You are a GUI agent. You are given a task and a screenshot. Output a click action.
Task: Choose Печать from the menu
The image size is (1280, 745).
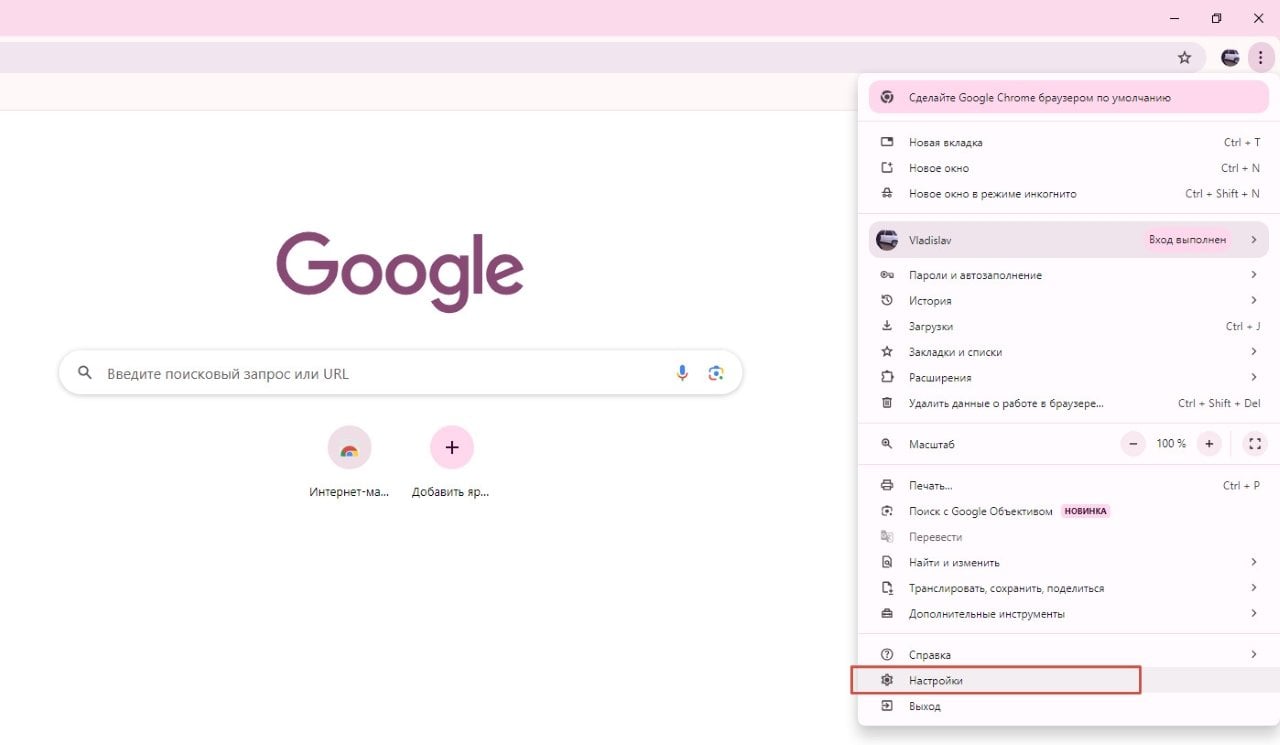point(1069,485)
